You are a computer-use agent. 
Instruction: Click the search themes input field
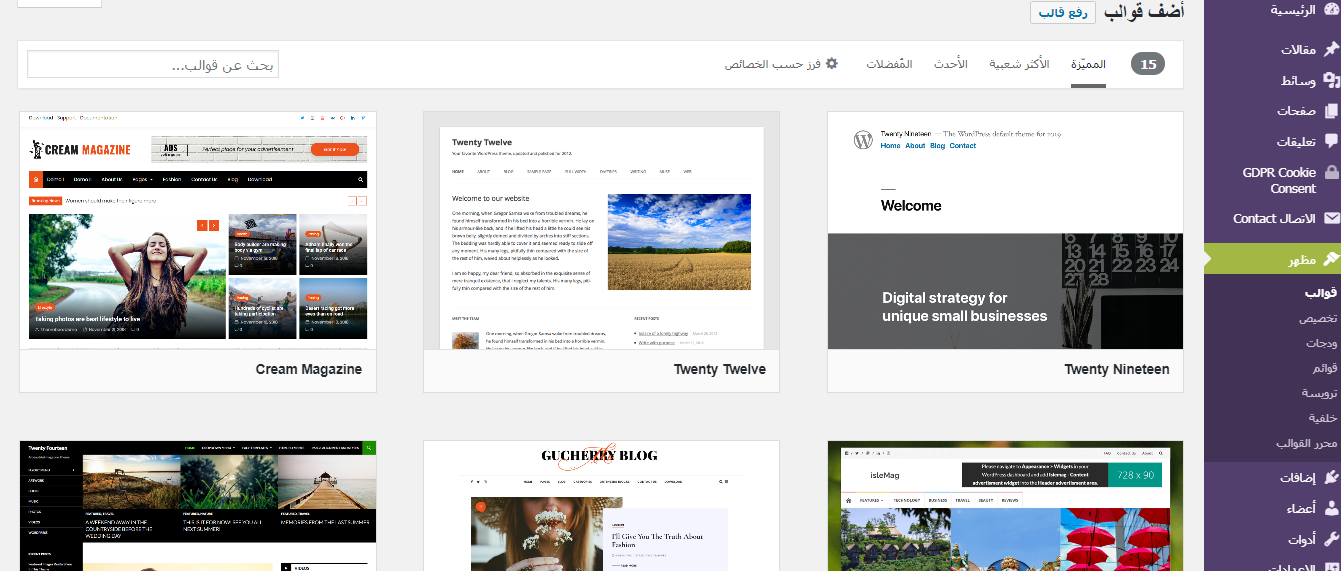click(x=153, y=65)
